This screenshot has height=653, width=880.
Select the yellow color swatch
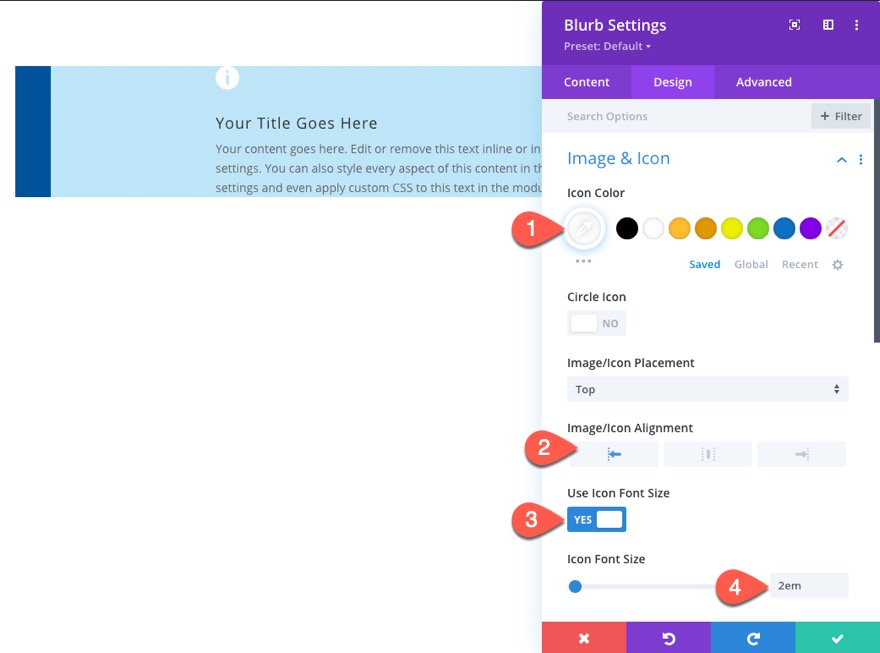(732, 228)
